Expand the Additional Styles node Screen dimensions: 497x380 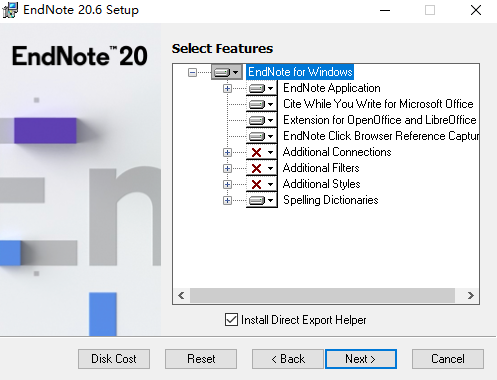tap(227, 184)
